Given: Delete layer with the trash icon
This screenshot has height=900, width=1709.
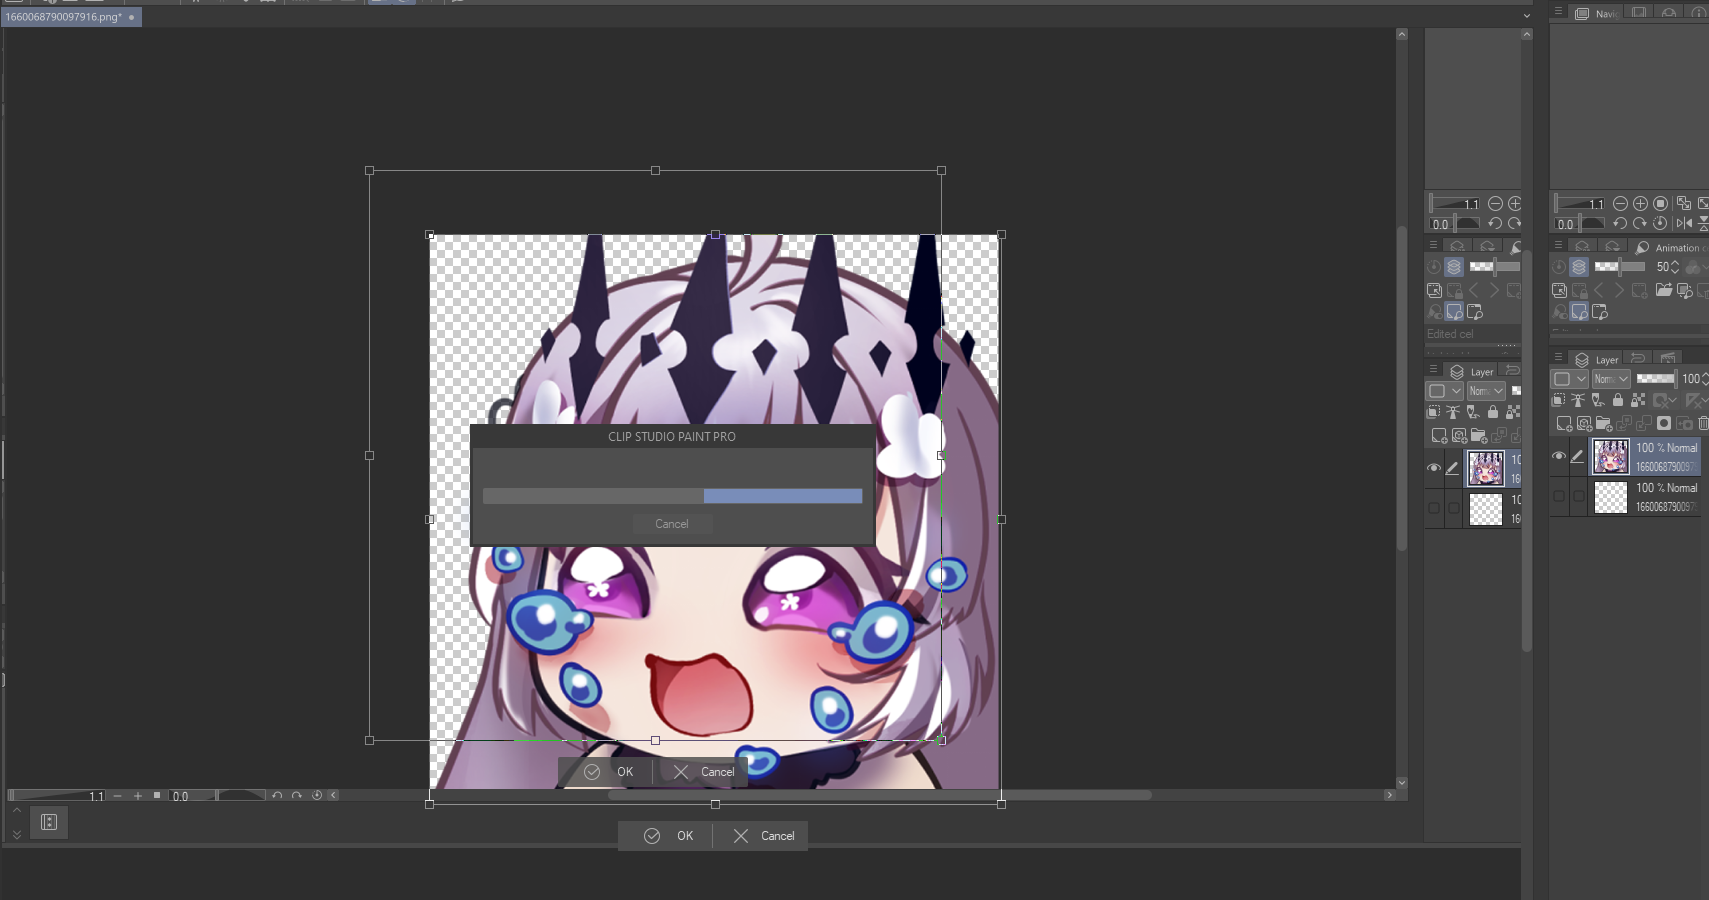Looking at the screenshot, I should pos(1703,424).
